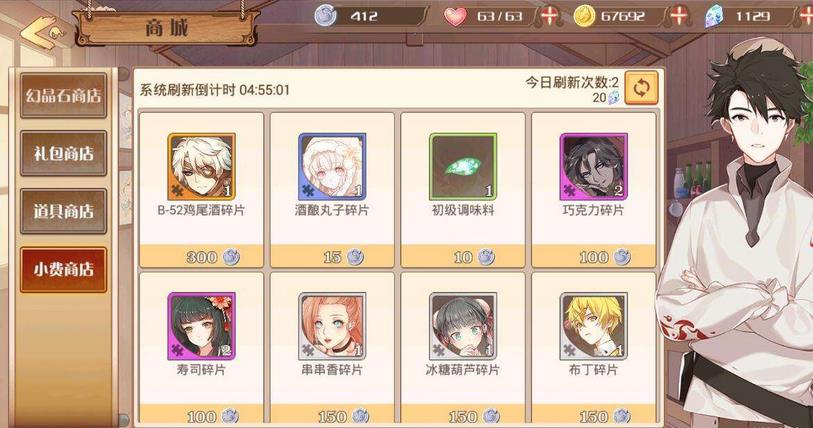
Task: Tap the plus icon next to gold 67692
Action: tap(679, 16)
